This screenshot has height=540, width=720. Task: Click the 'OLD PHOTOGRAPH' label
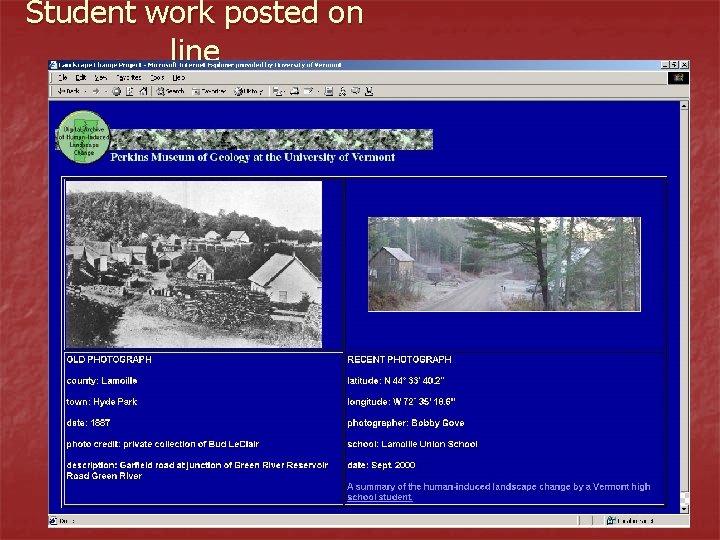pos(109,360)
